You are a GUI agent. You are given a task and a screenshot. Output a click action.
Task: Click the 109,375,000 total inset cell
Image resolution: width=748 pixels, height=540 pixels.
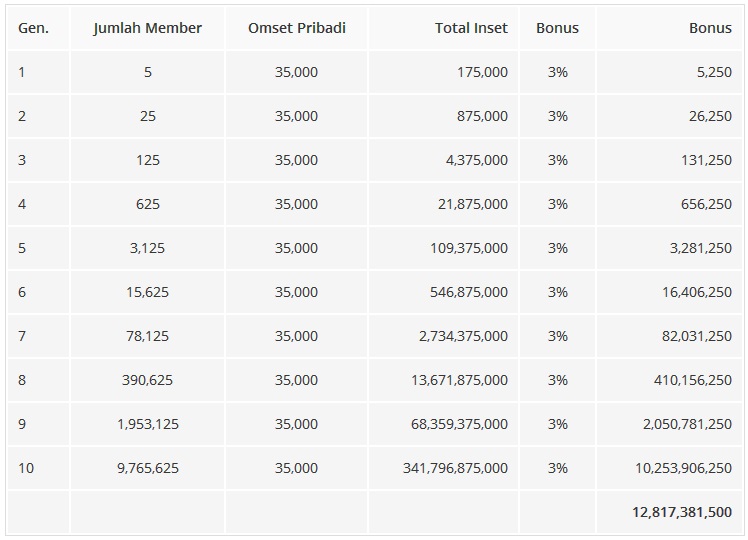coord(469,248)
